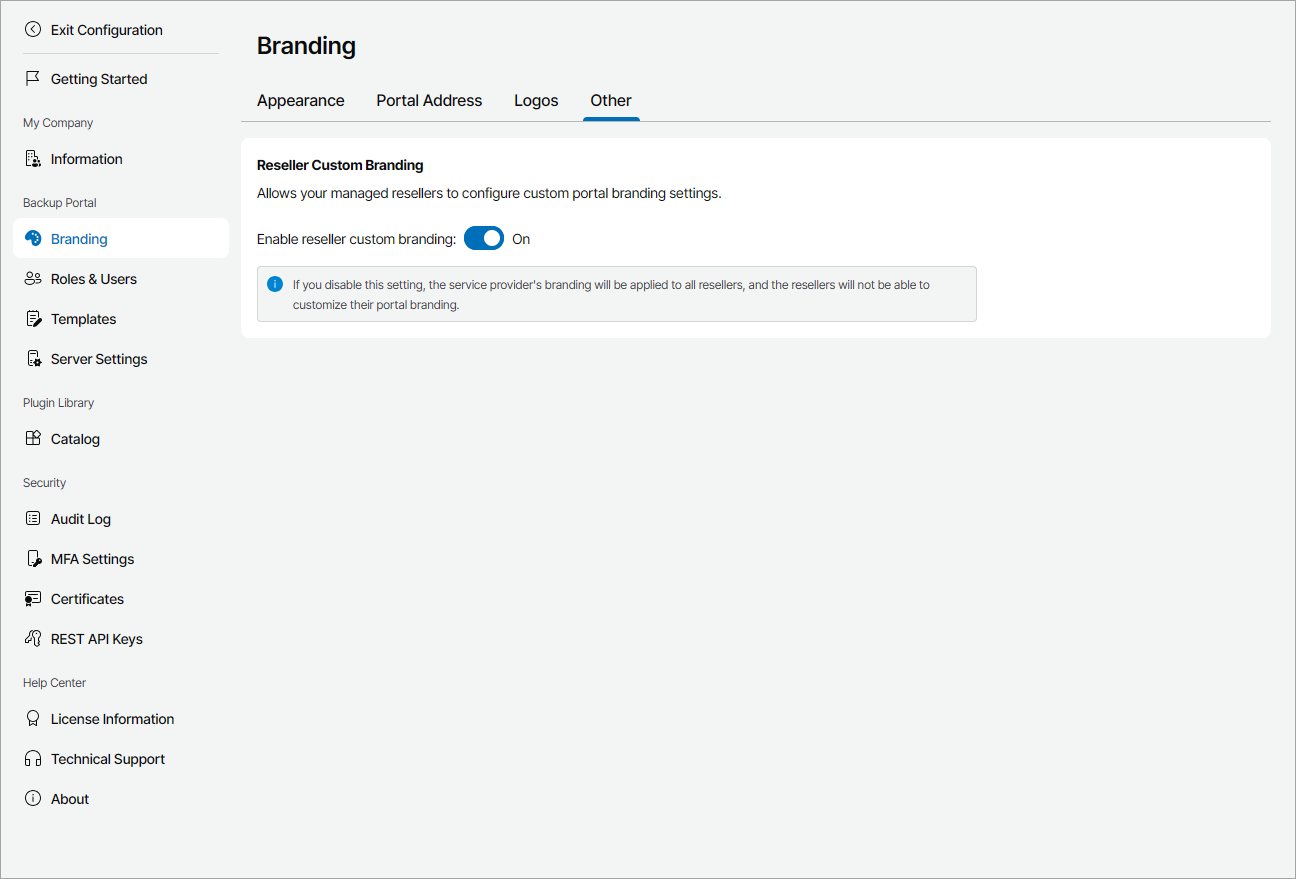Click the MFA Settings shield icon
Viewport: 1296px width, 879px height.
pyautogui.click(x=33, y=558)
